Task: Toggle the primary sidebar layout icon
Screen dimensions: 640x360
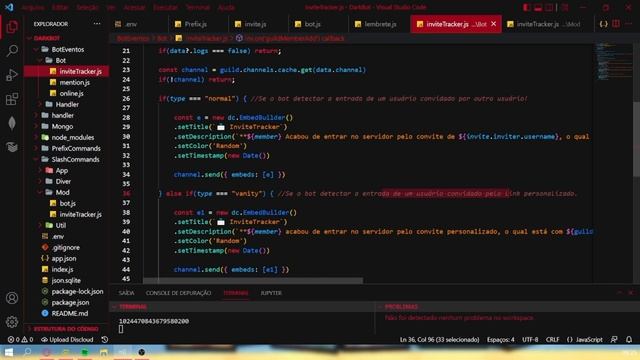Action: tap(527, 7)
